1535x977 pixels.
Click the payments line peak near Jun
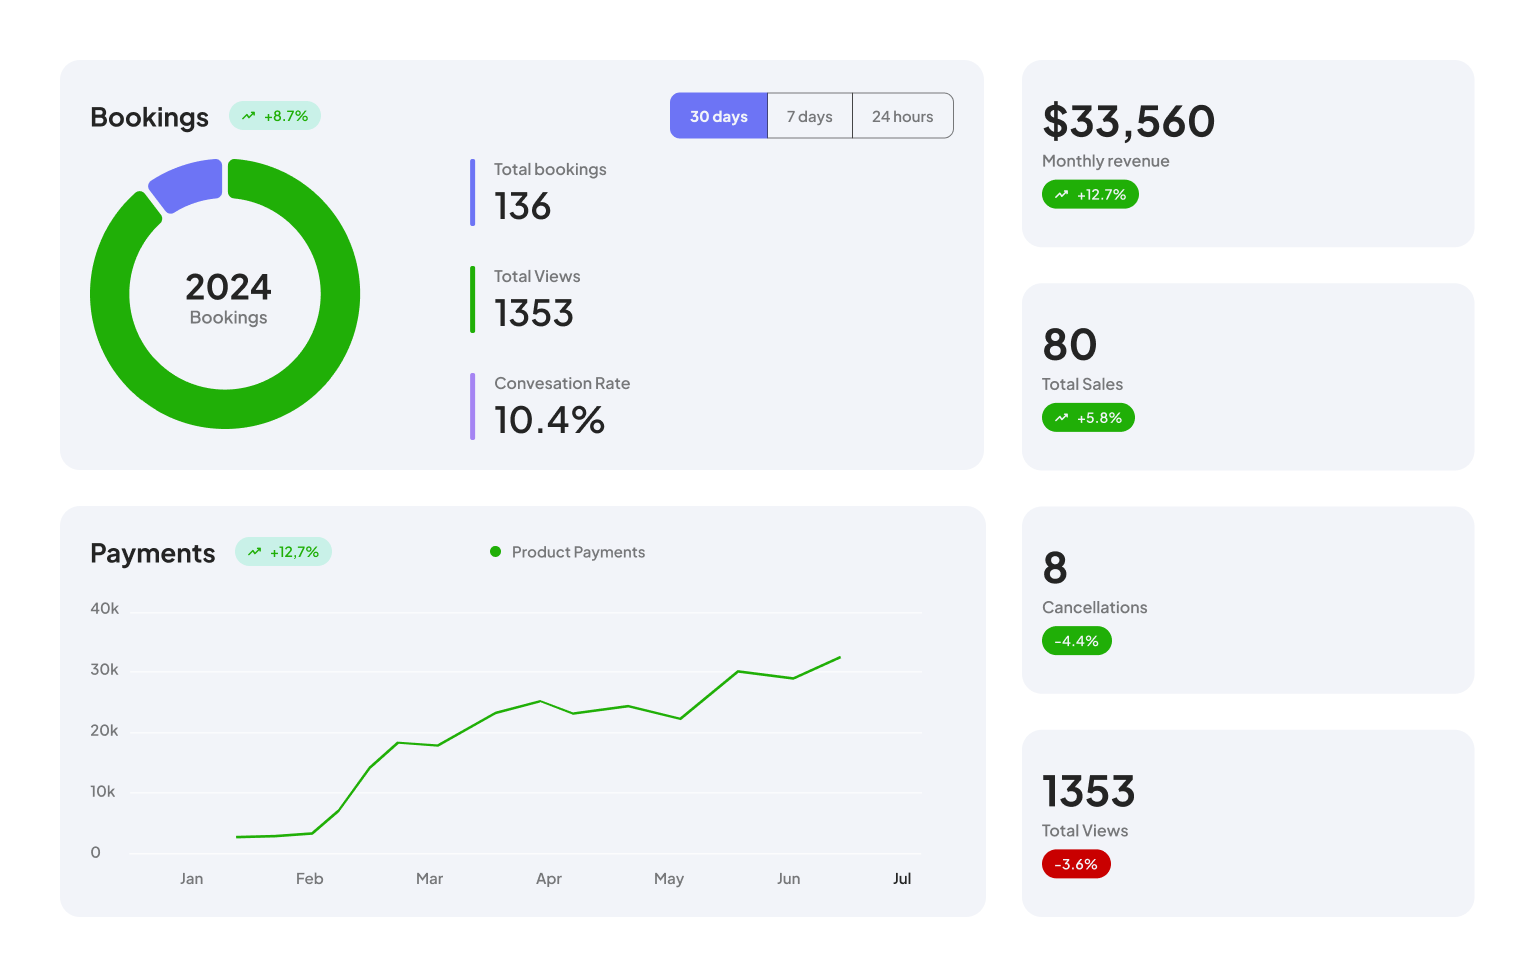pos(839,658)
